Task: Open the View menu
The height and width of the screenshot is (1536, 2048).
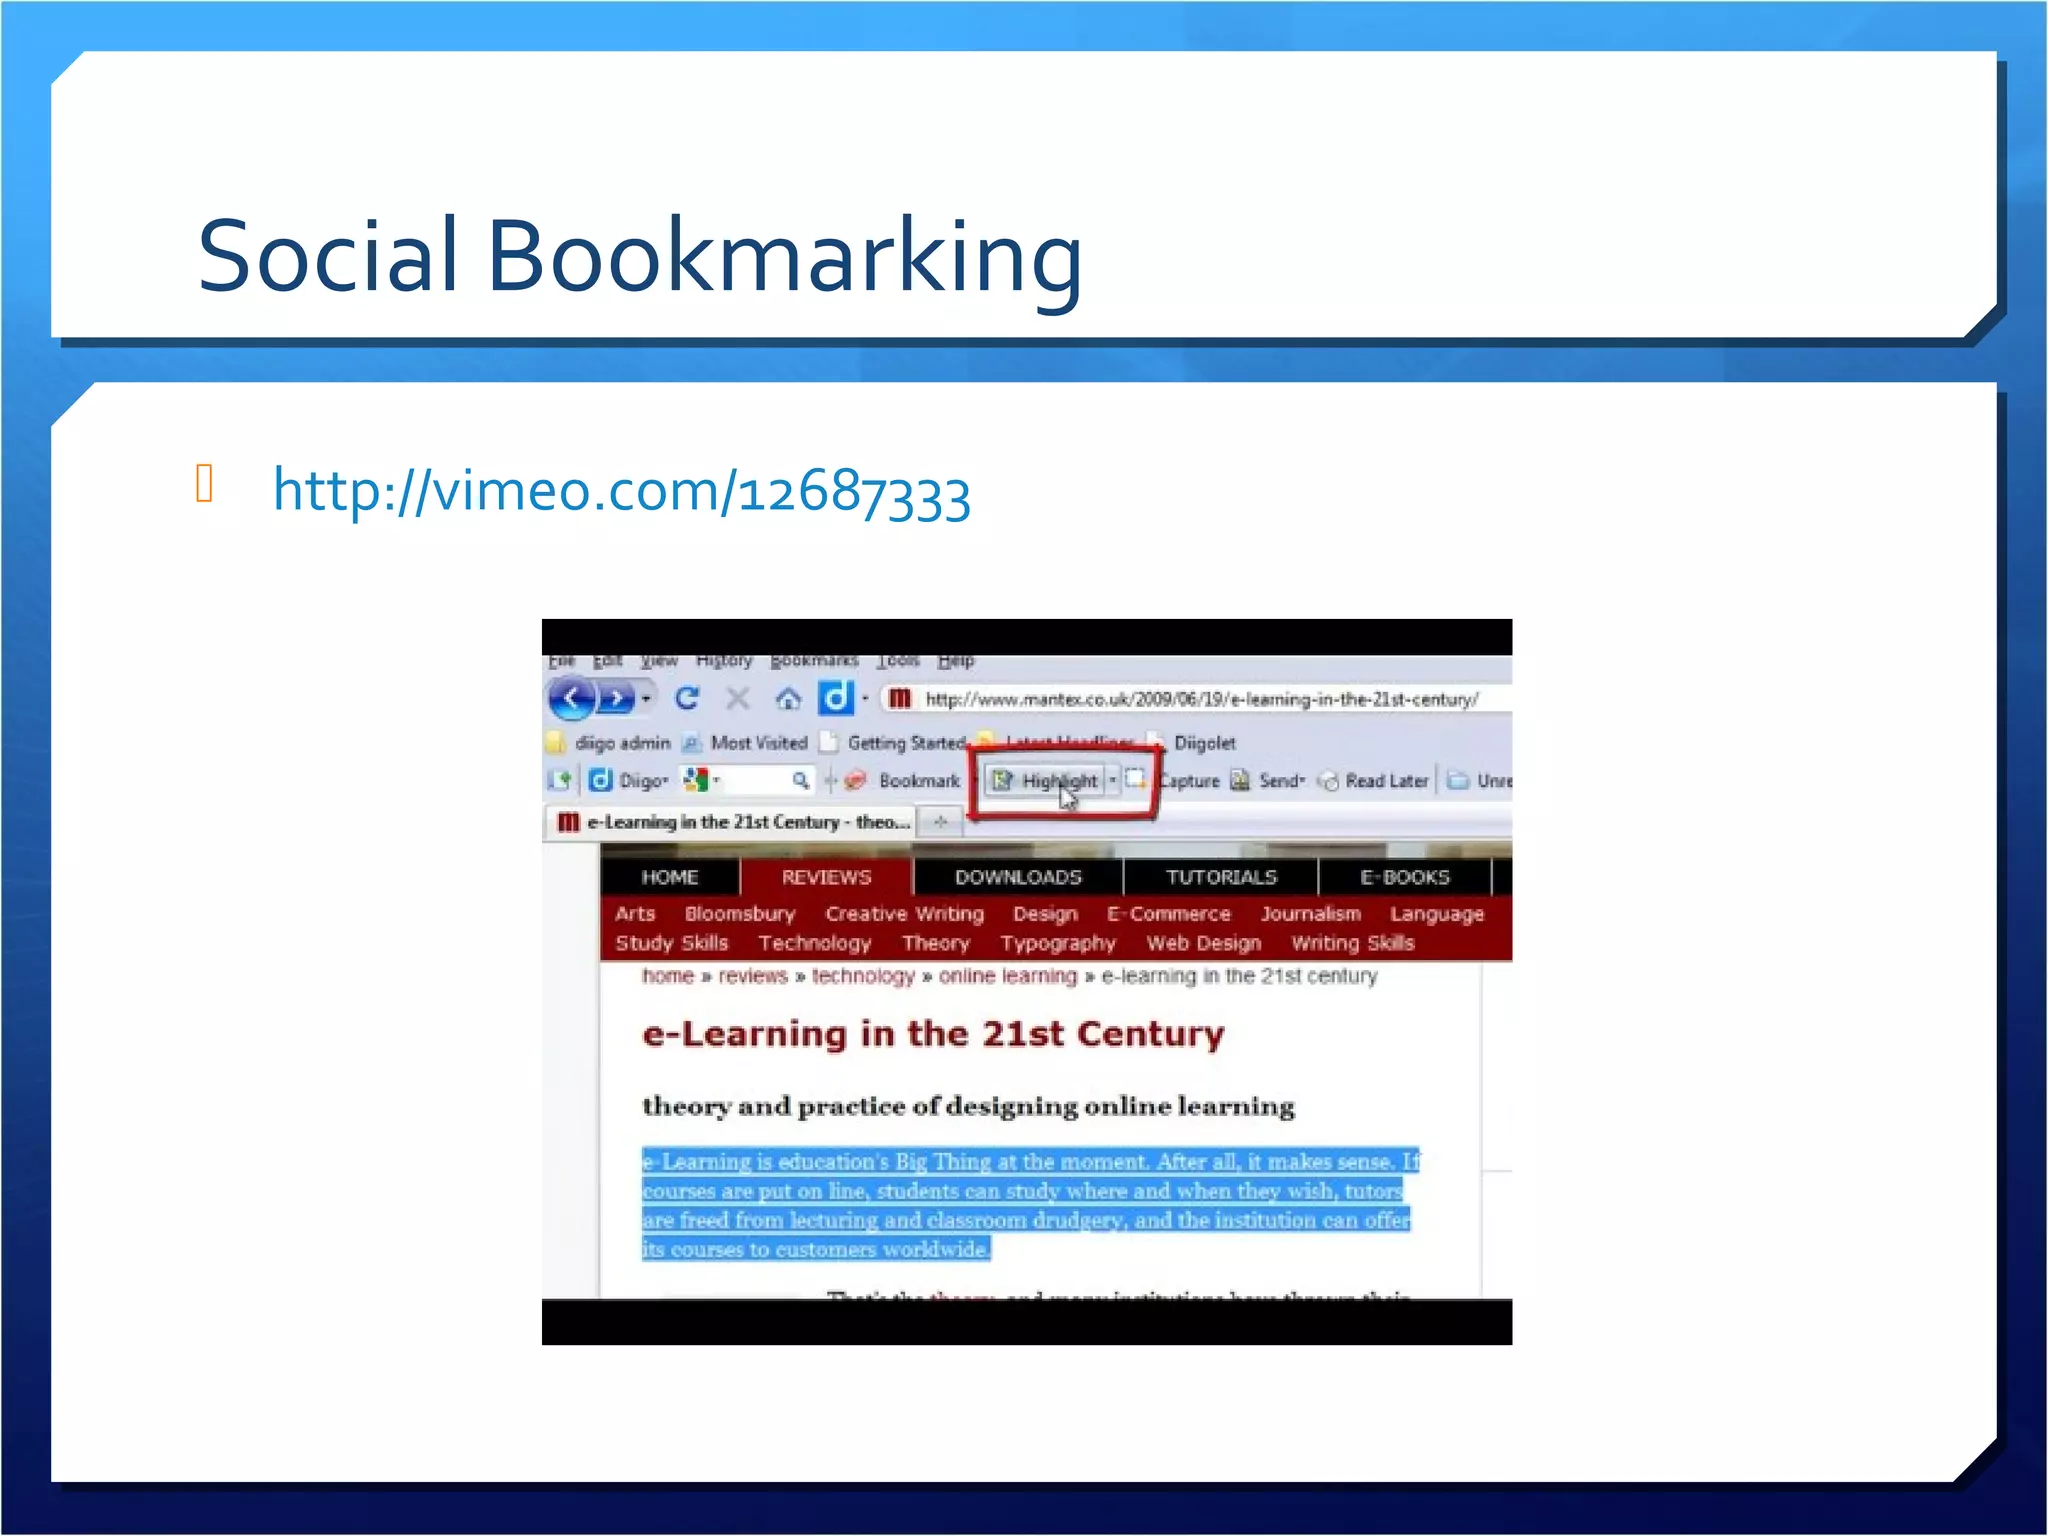Action: click(659, 660)
